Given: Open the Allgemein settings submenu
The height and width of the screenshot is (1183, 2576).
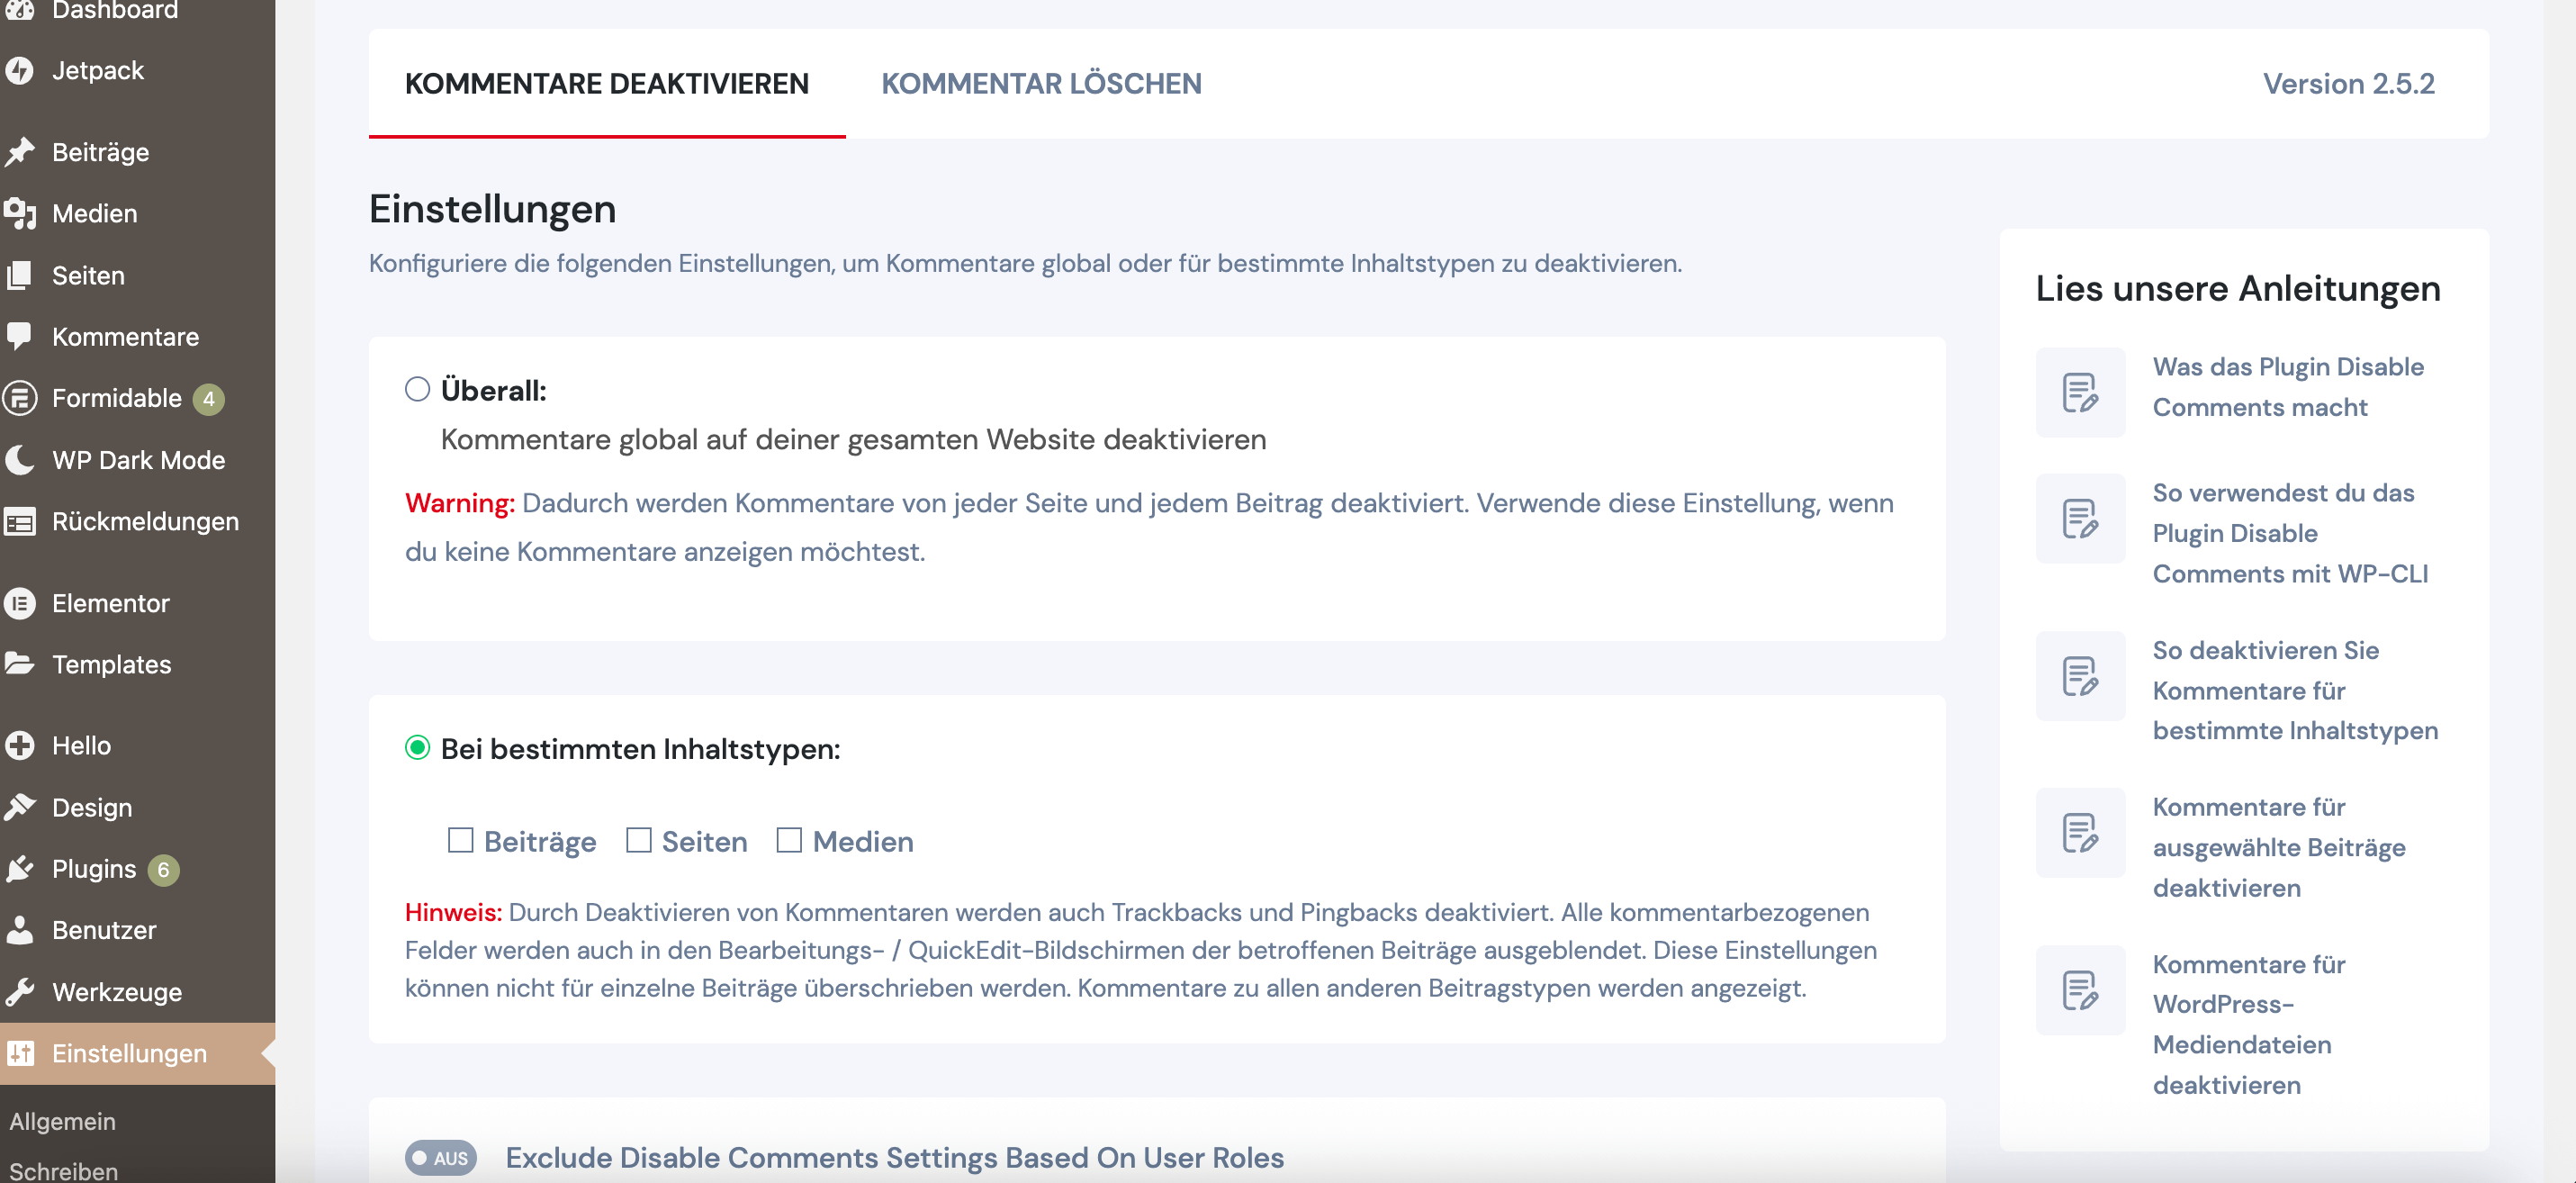Looking at the screenshot, I should pos(62,1121).
